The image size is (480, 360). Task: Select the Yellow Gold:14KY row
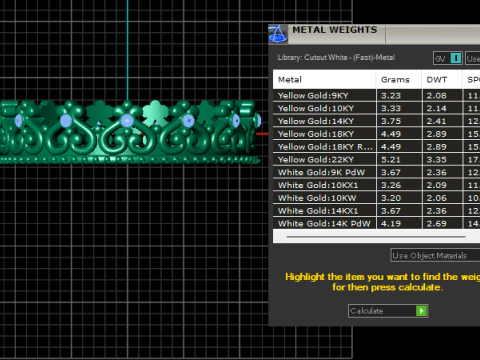[376, 121]
